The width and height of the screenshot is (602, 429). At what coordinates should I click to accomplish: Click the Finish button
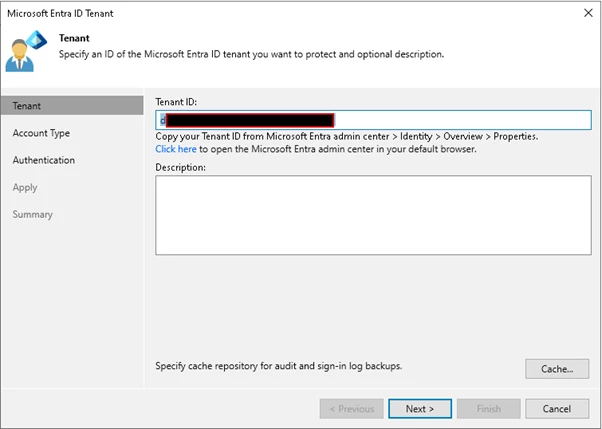point(488,408)
